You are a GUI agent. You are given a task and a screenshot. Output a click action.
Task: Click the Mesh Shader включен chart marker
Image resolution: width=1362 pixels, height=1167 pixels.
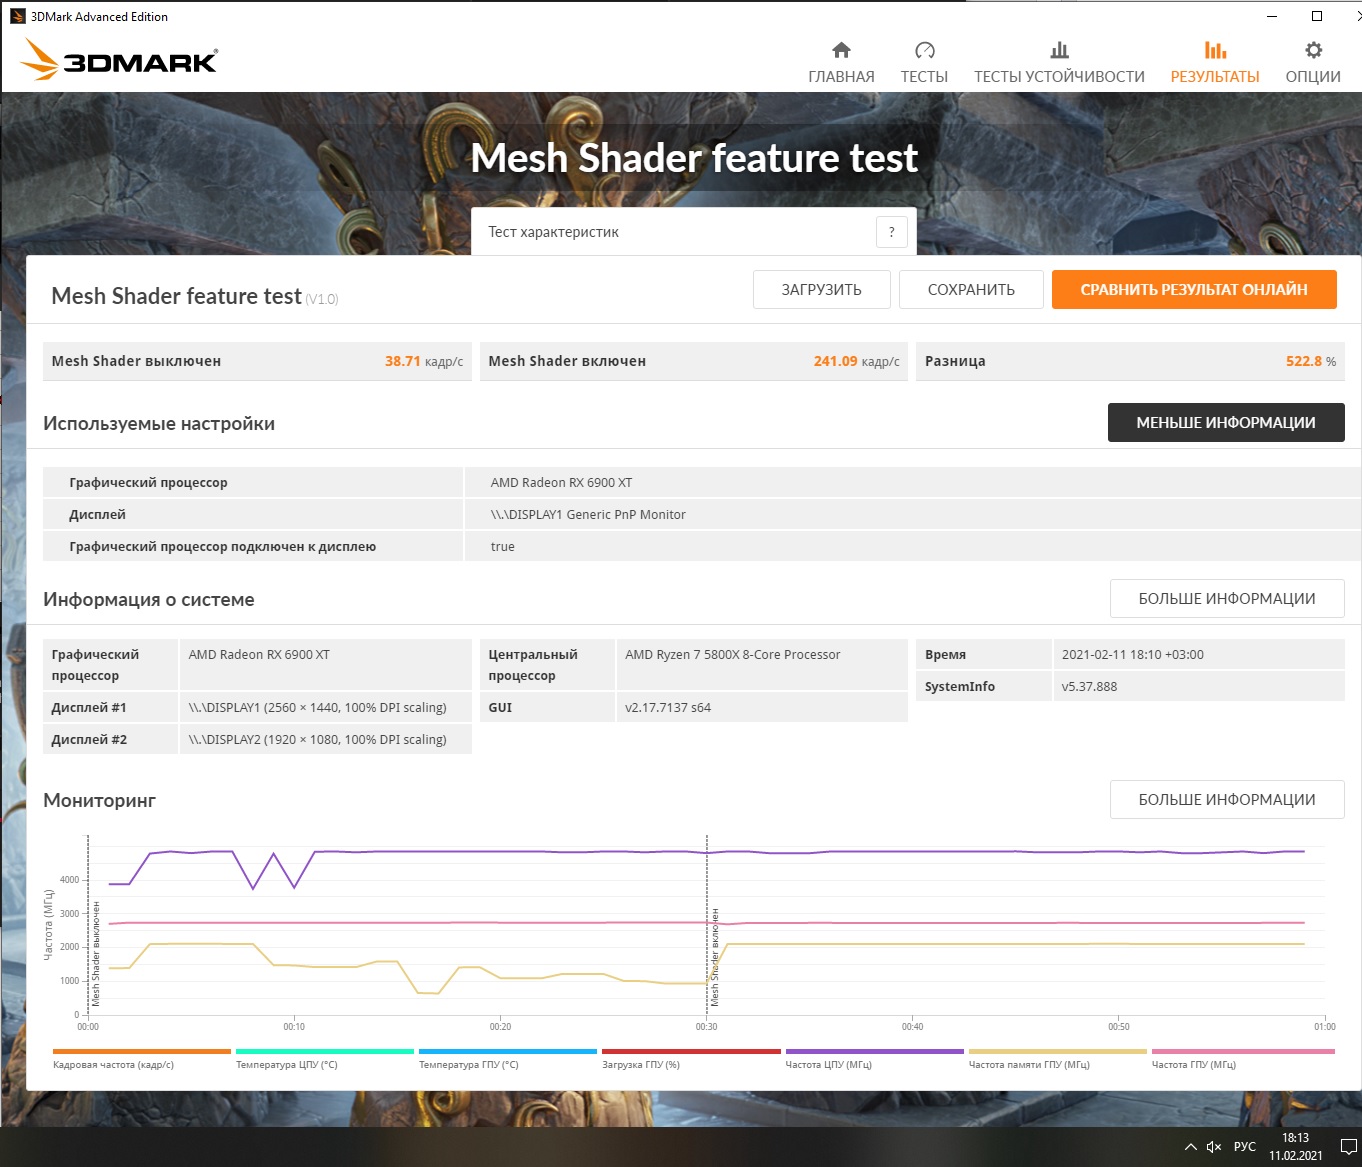(715, 957)
